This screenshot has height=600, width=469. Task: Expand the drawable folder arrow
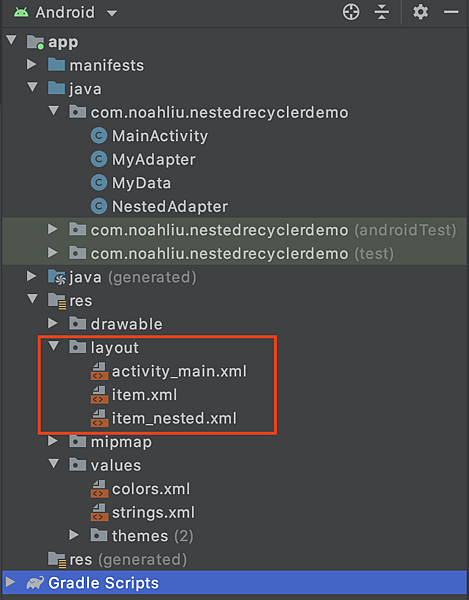(53, 323)
